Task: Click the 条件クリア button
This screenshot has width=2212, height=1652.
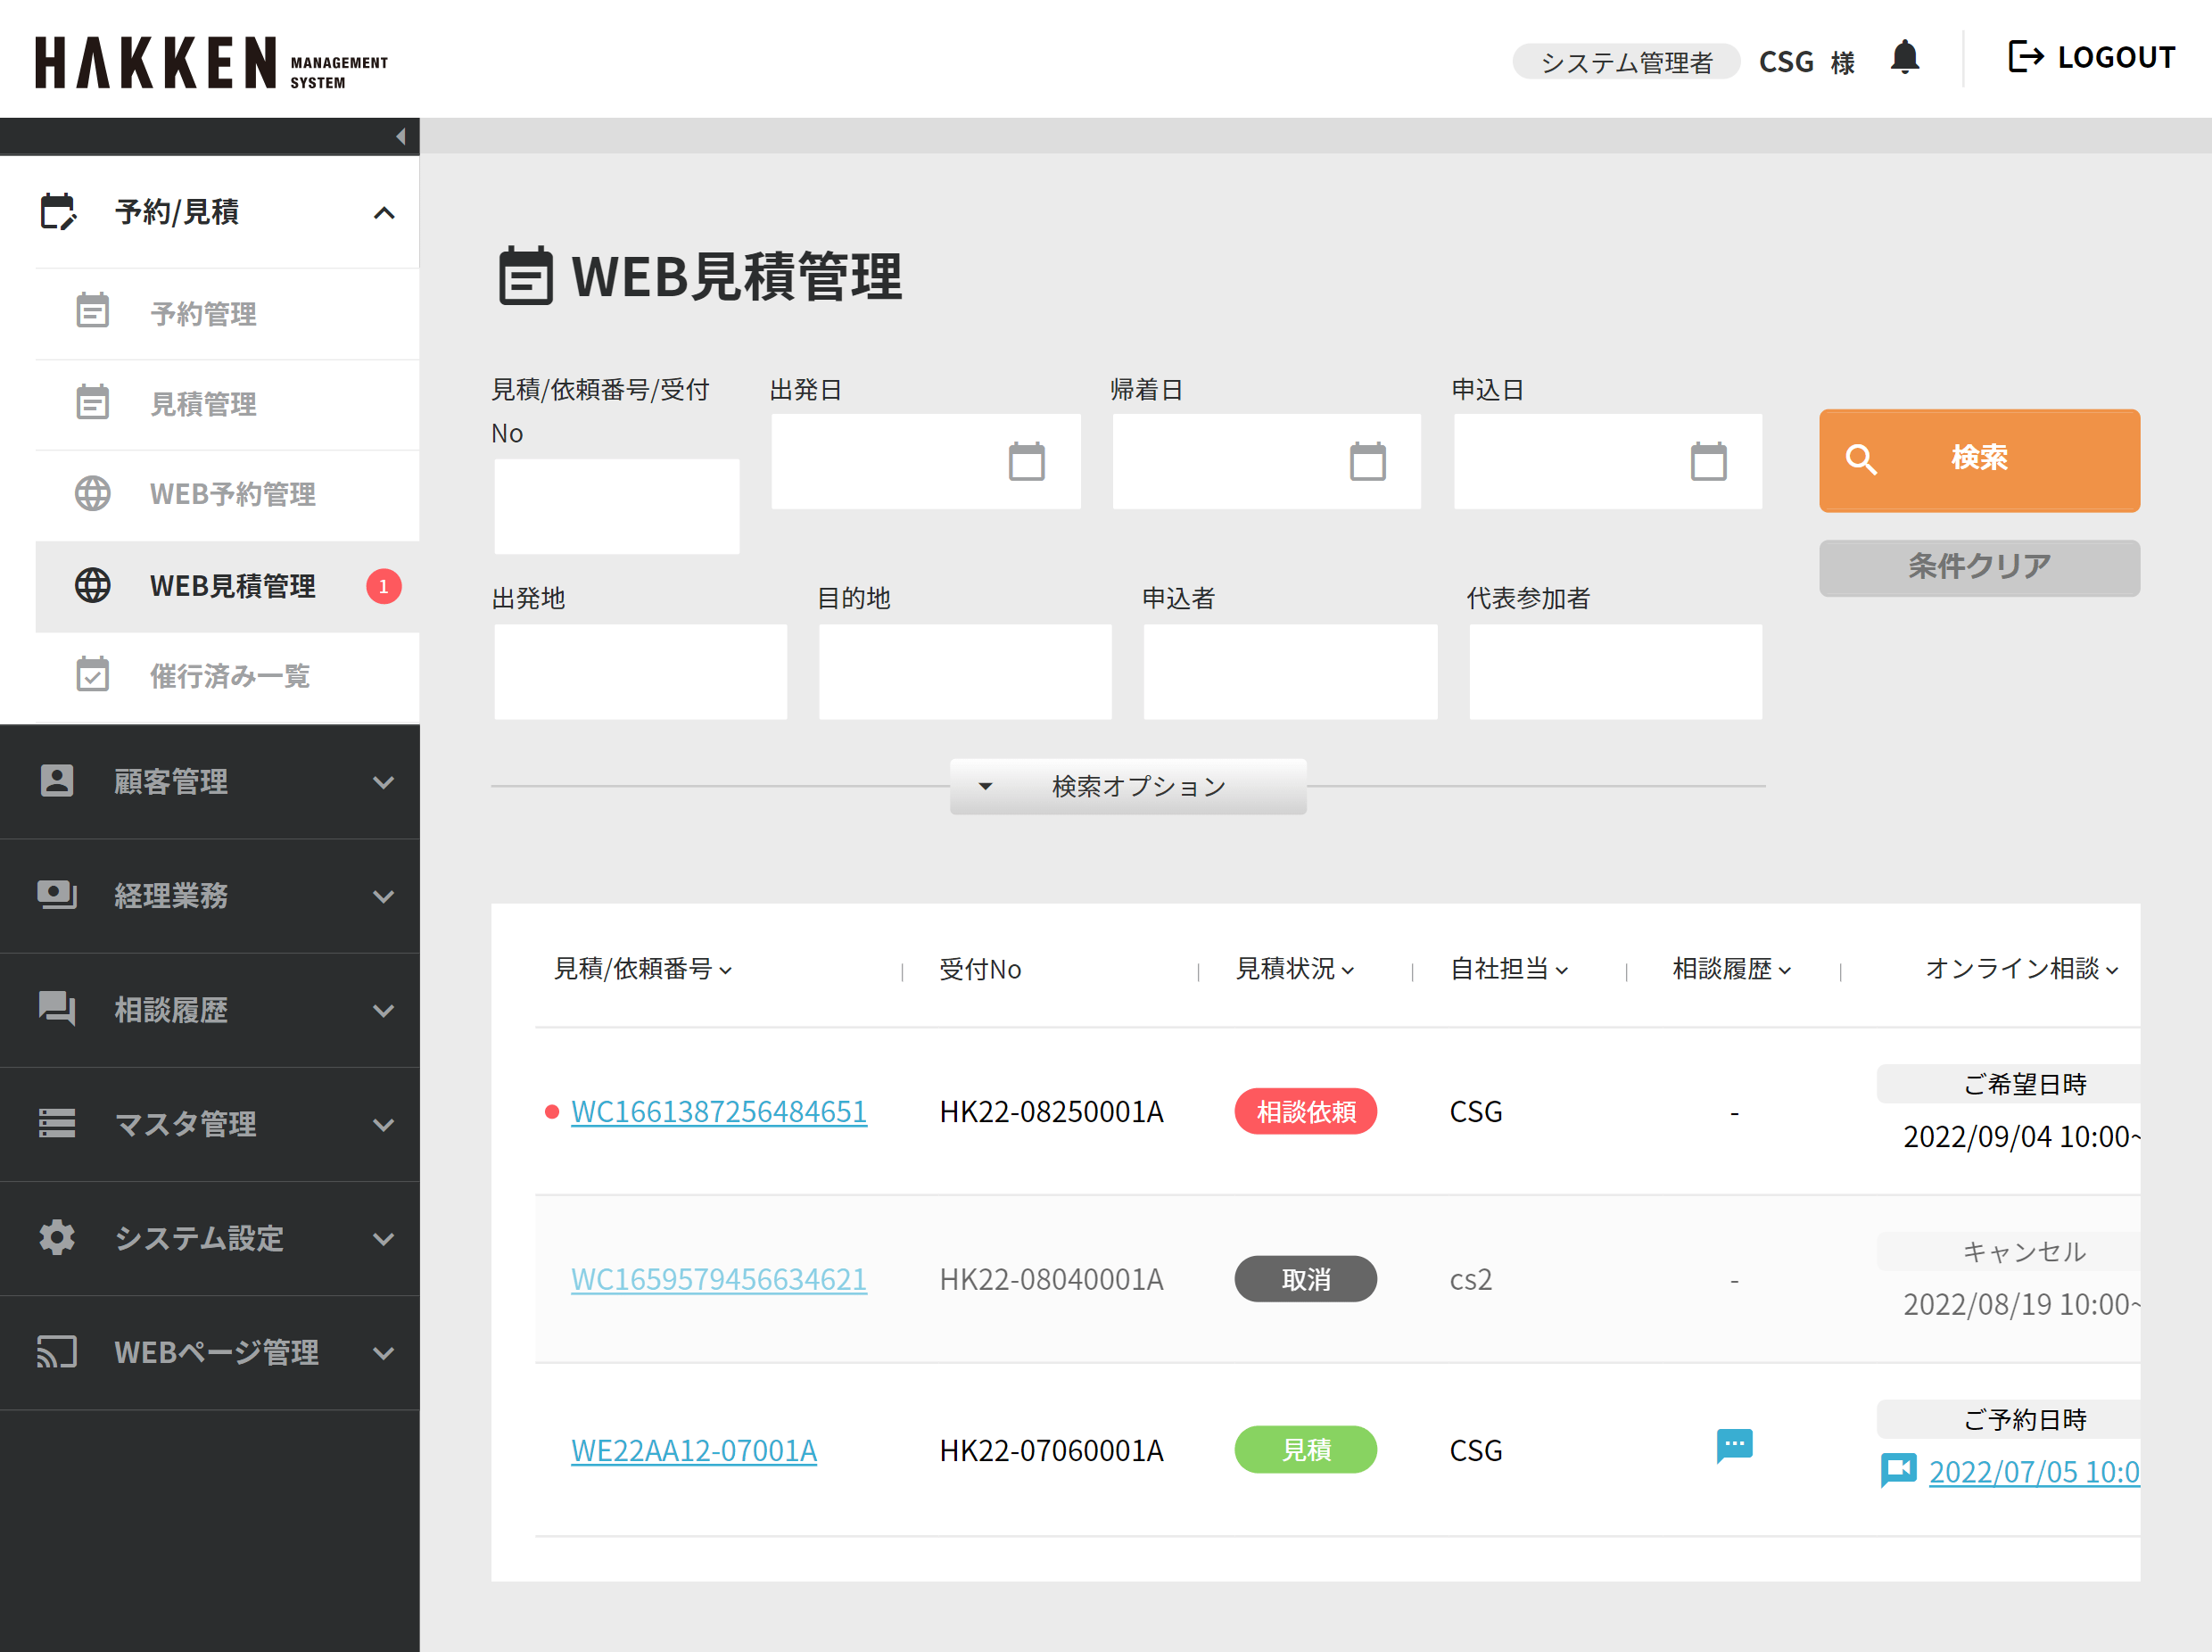Action: [1979, 568]
